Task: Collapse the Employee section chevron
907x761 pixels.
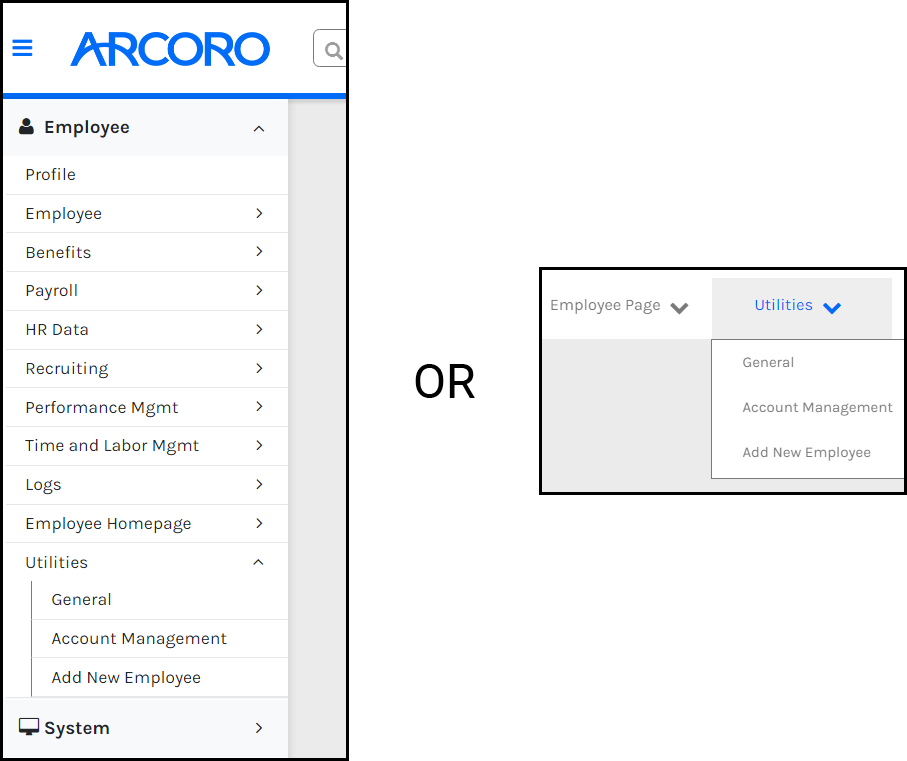Action: [x=259, y=129]
